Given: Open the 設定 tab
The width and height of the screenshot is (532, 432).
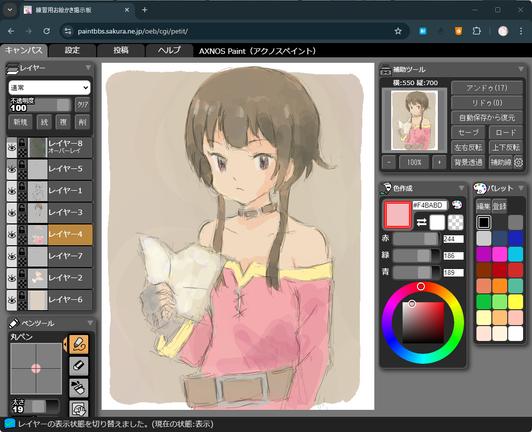Looking at the screenshot, I should [72, 51].
